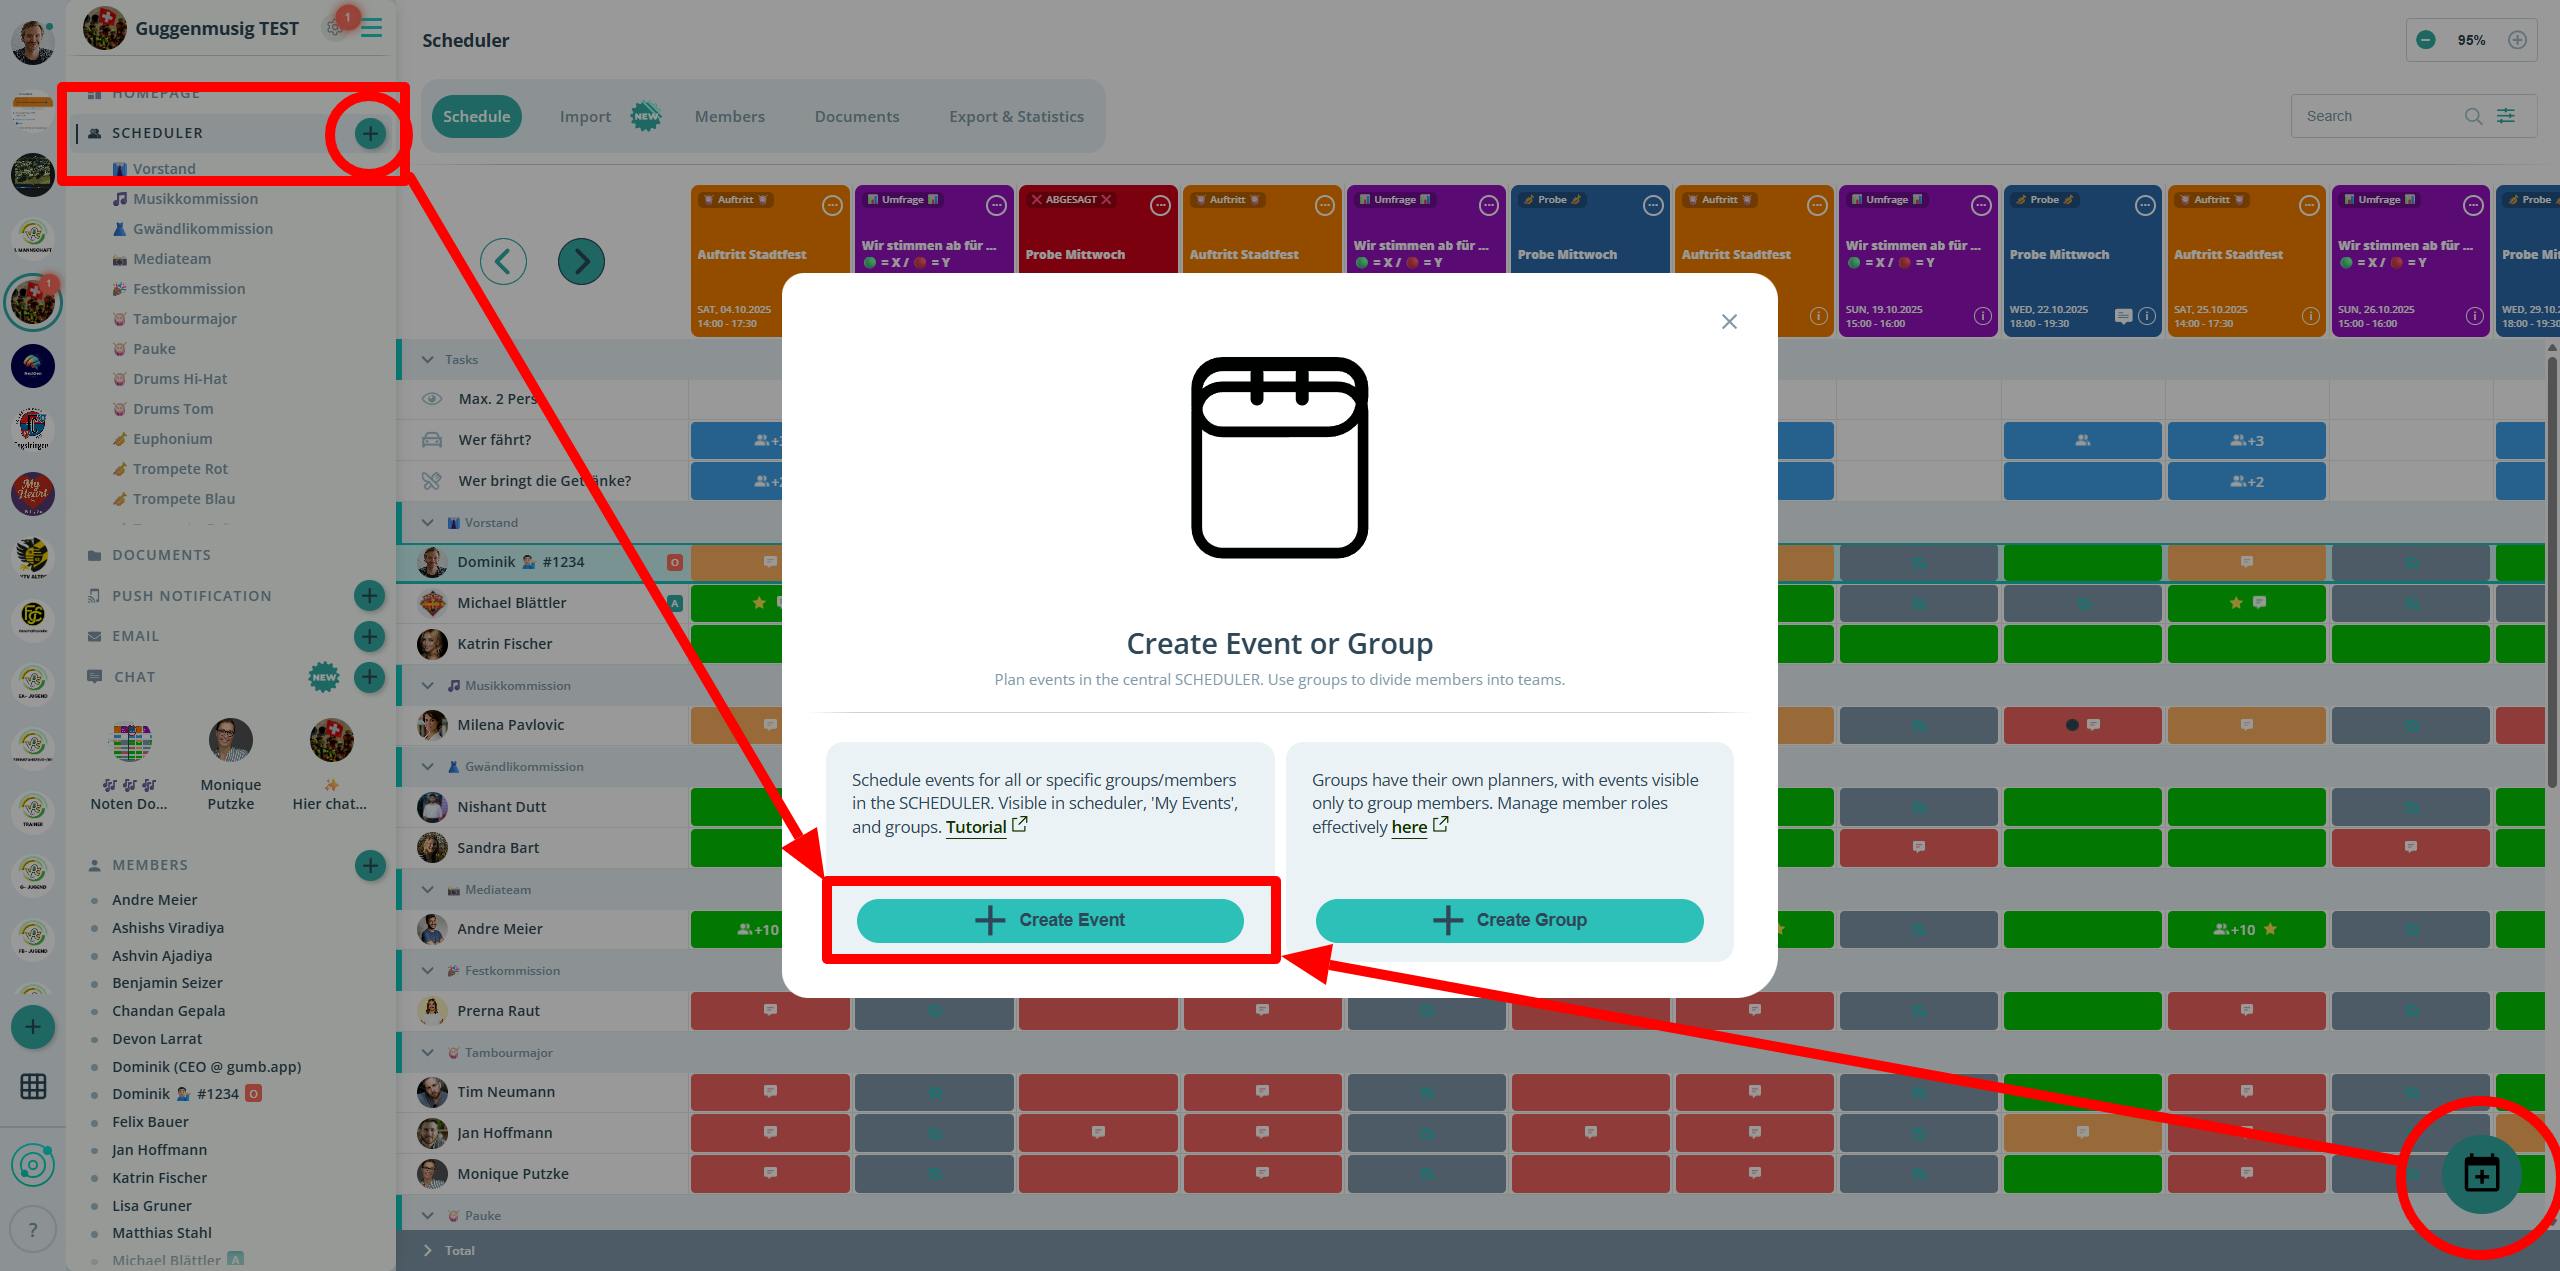The image size is (2560, 1271).
Task: Collapse the Tasks section chevron
Action: (x=428, y=359)
